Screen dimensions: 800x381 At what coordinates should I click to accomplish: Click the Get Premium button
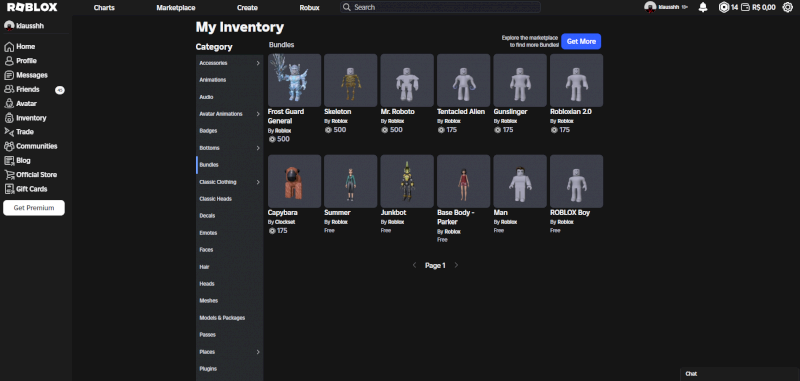(x=34, y=208)
